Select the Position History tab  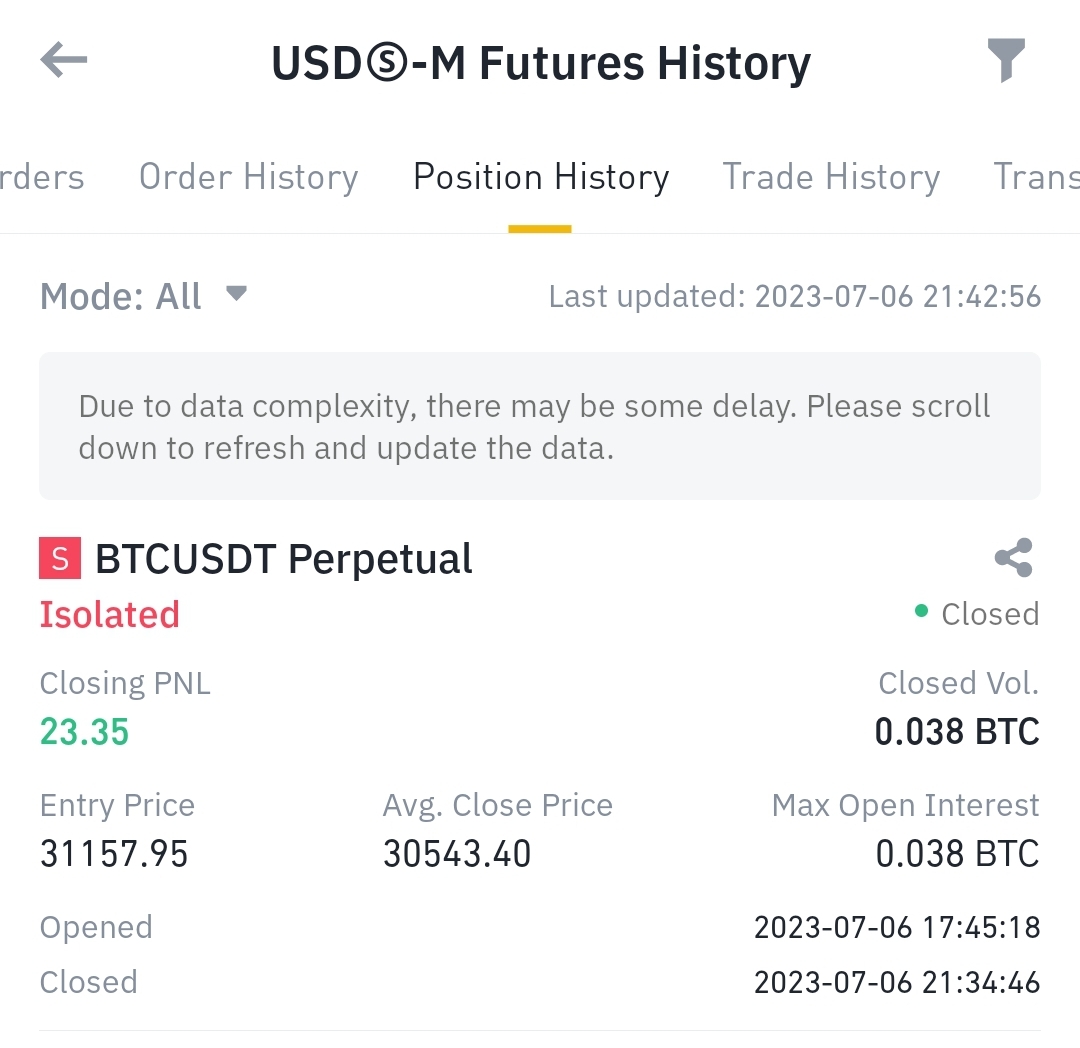pyautogui.click(x=541, y=177)
